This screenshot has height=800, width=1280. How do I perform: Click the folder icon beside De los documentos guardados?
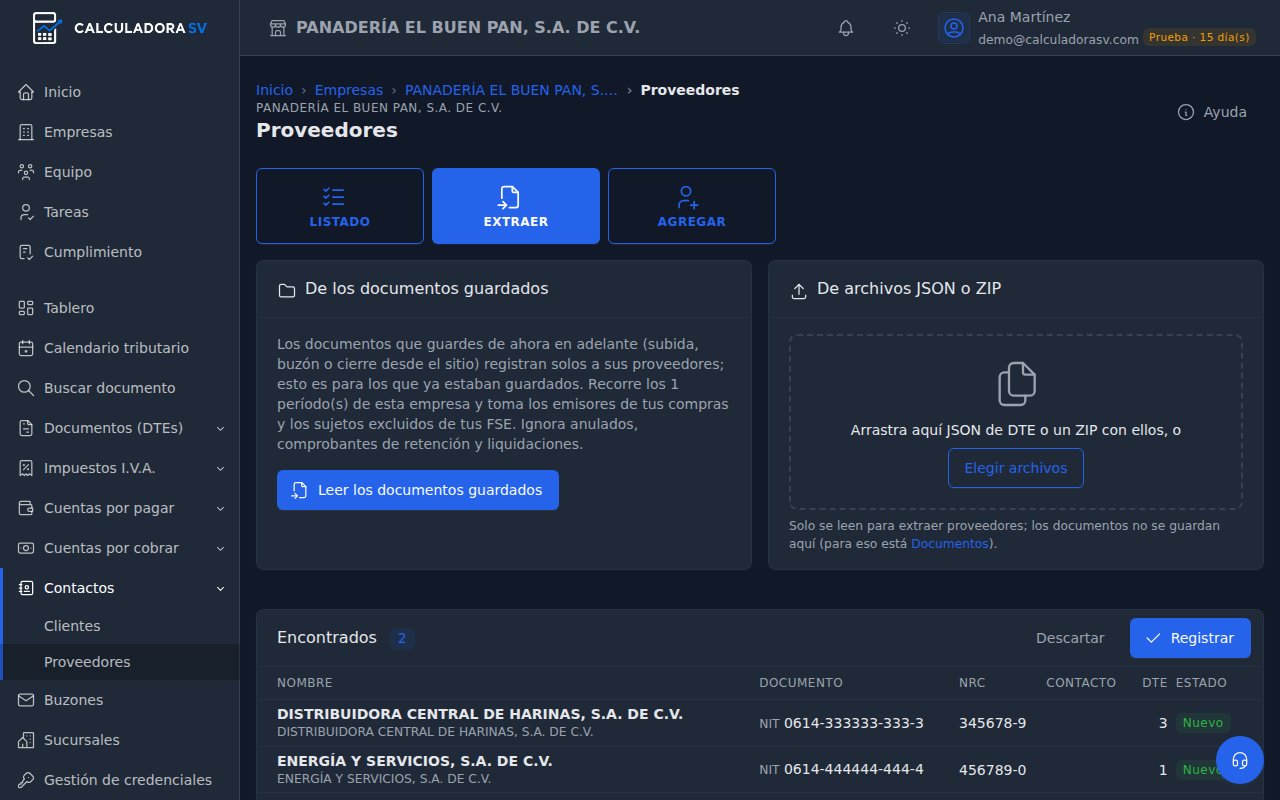click(x=287, y=290)
